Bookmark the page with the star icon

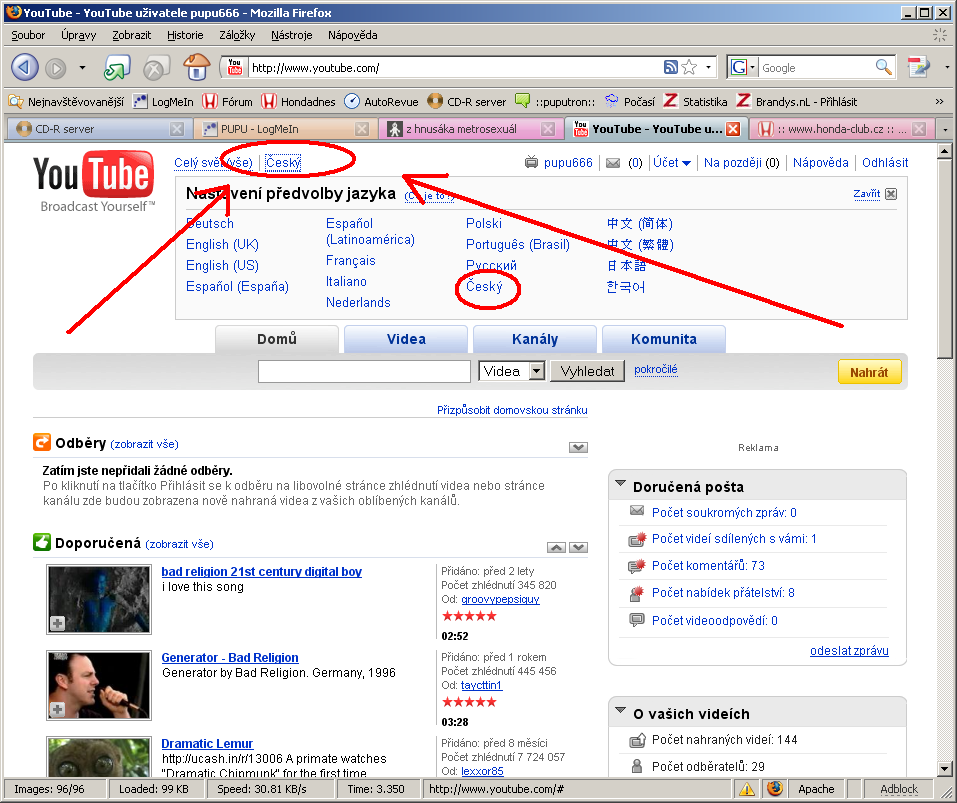click(x=689, y=67)
